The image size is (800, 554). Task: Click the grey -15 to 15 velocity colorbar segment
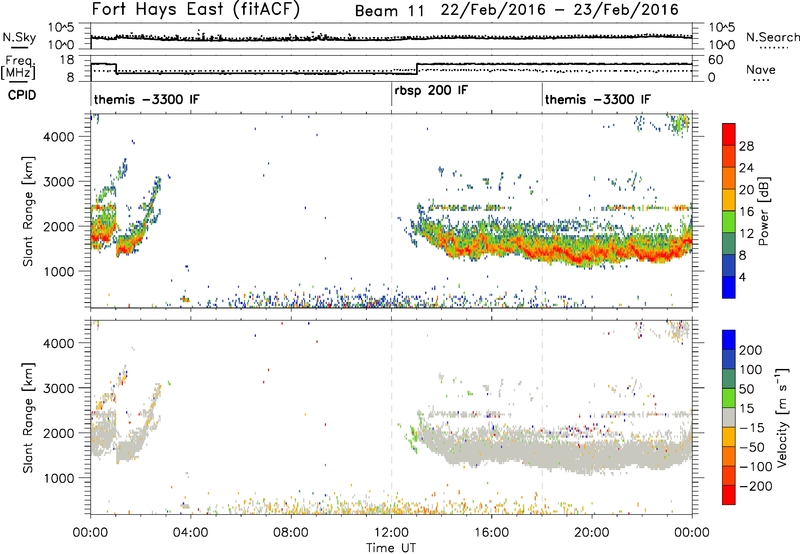coord(729,417)
